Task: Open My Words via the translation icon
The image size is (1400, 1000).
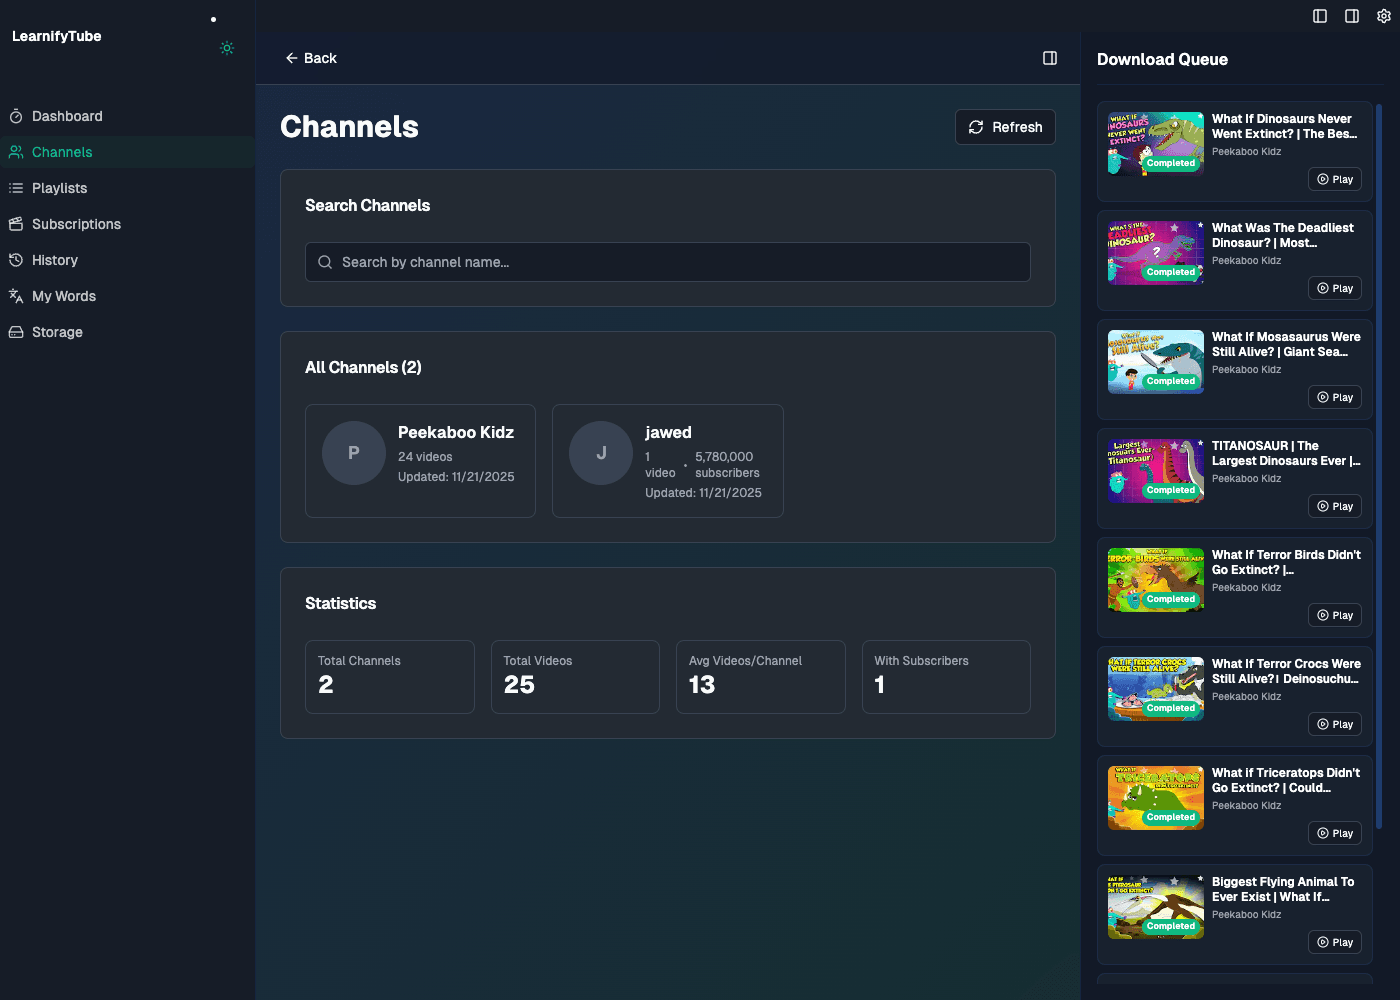Action: point(16,296)
